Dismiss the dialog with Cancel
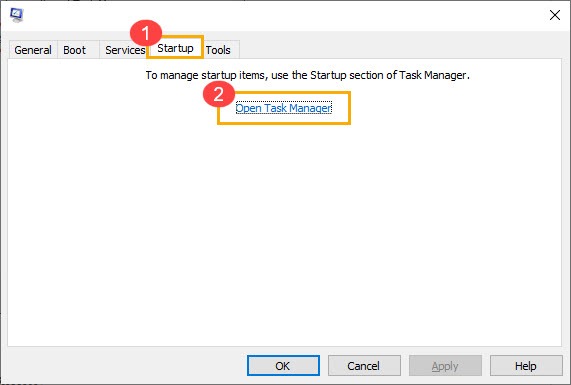 coord(364,366)
